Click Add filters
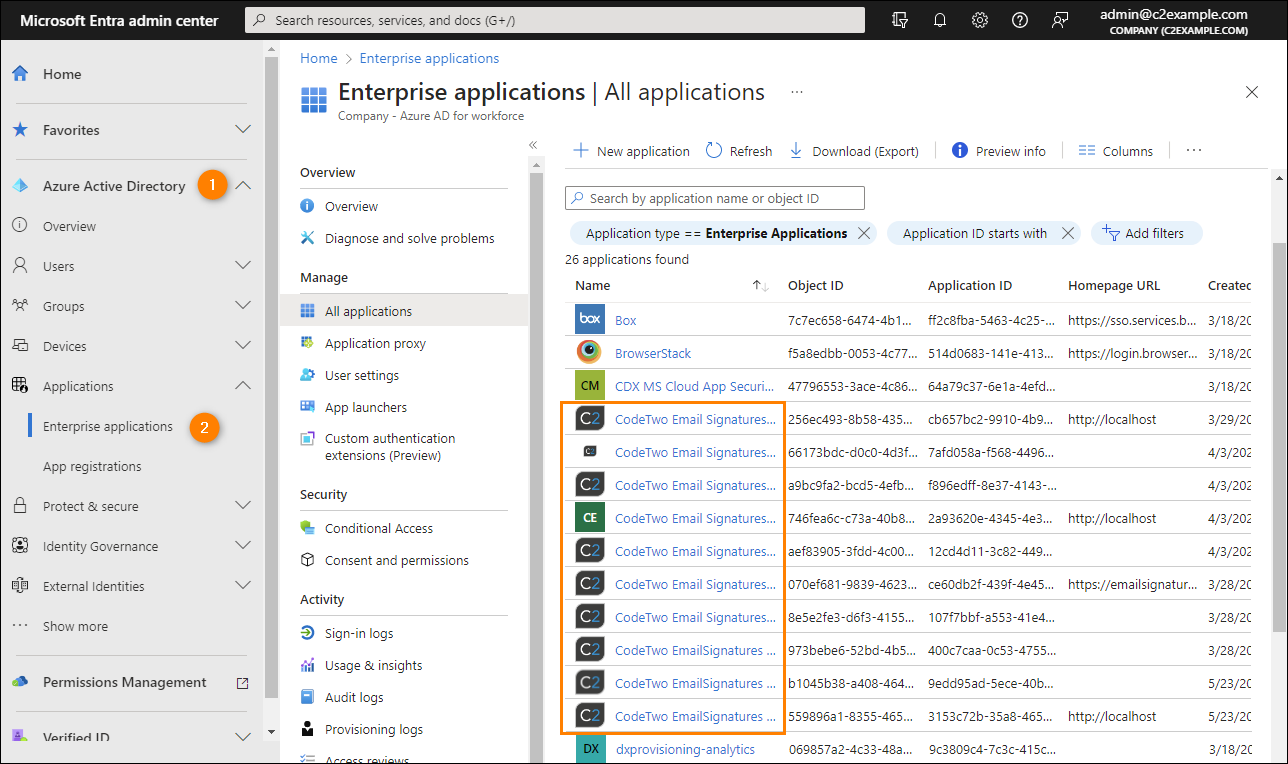Screen dimensions: 1288x764 (1146, 233)
